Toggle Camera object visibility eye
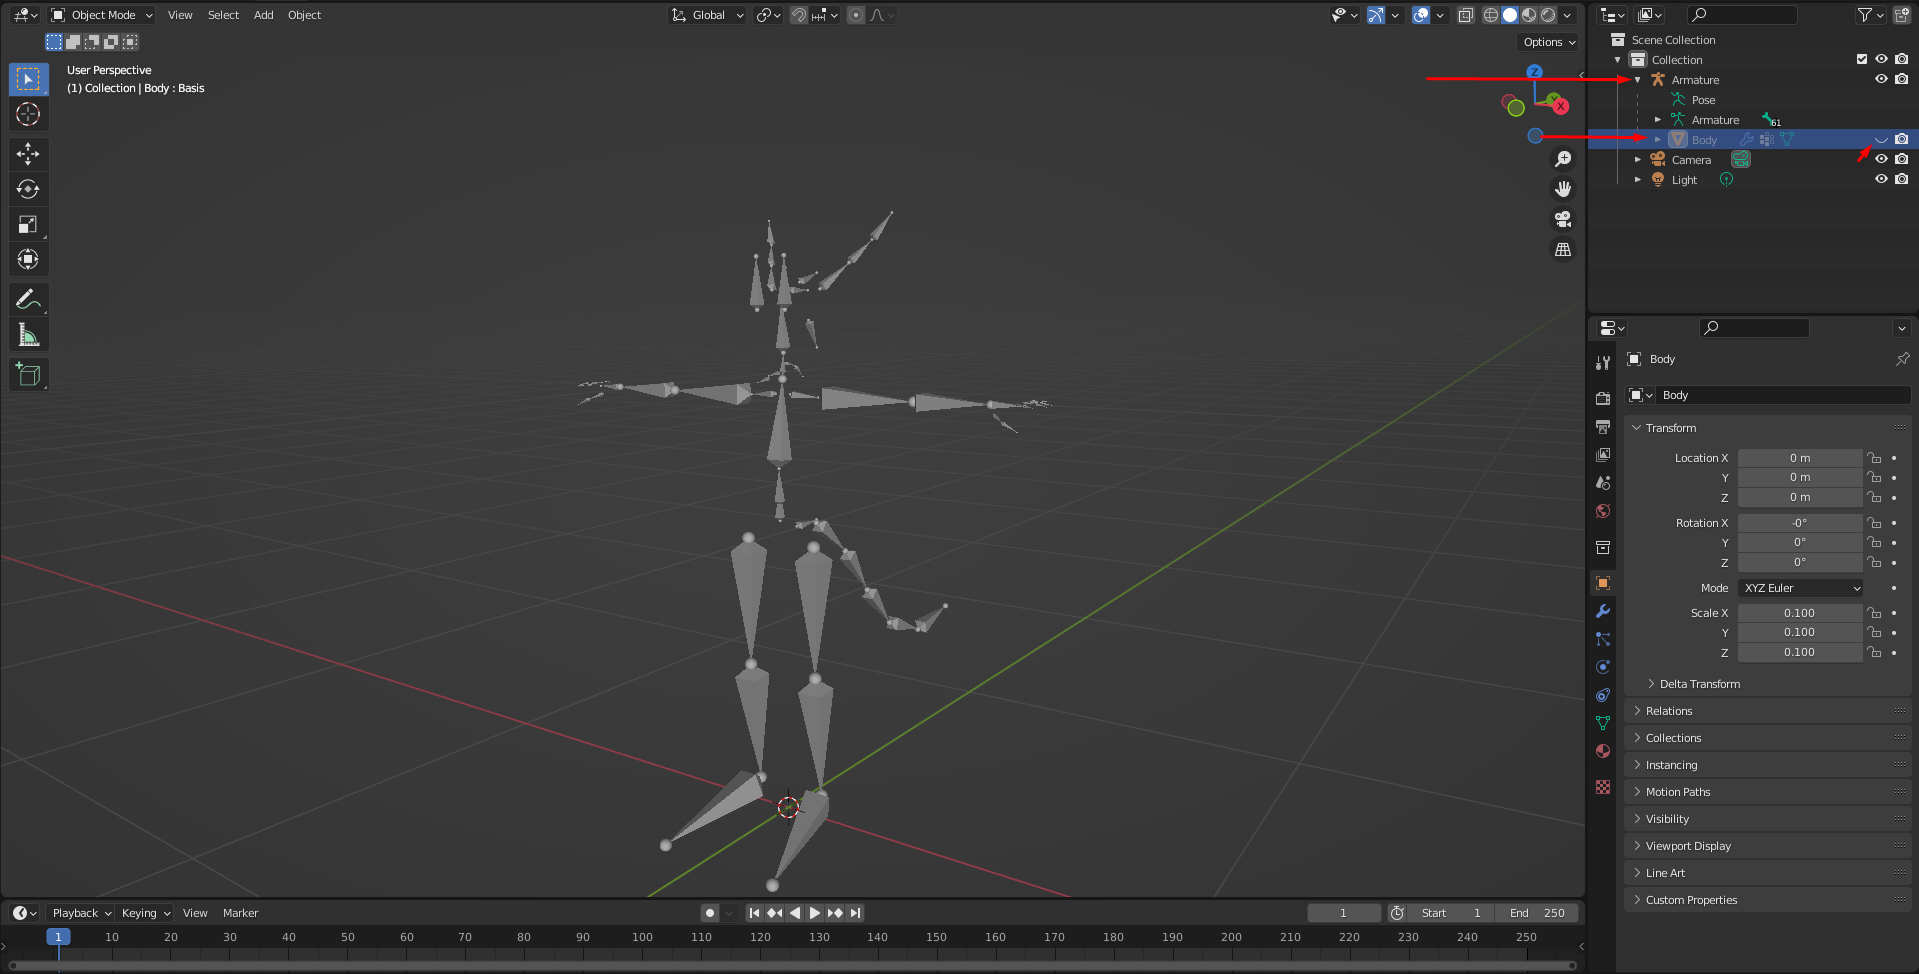 (x=1881, y=160)
